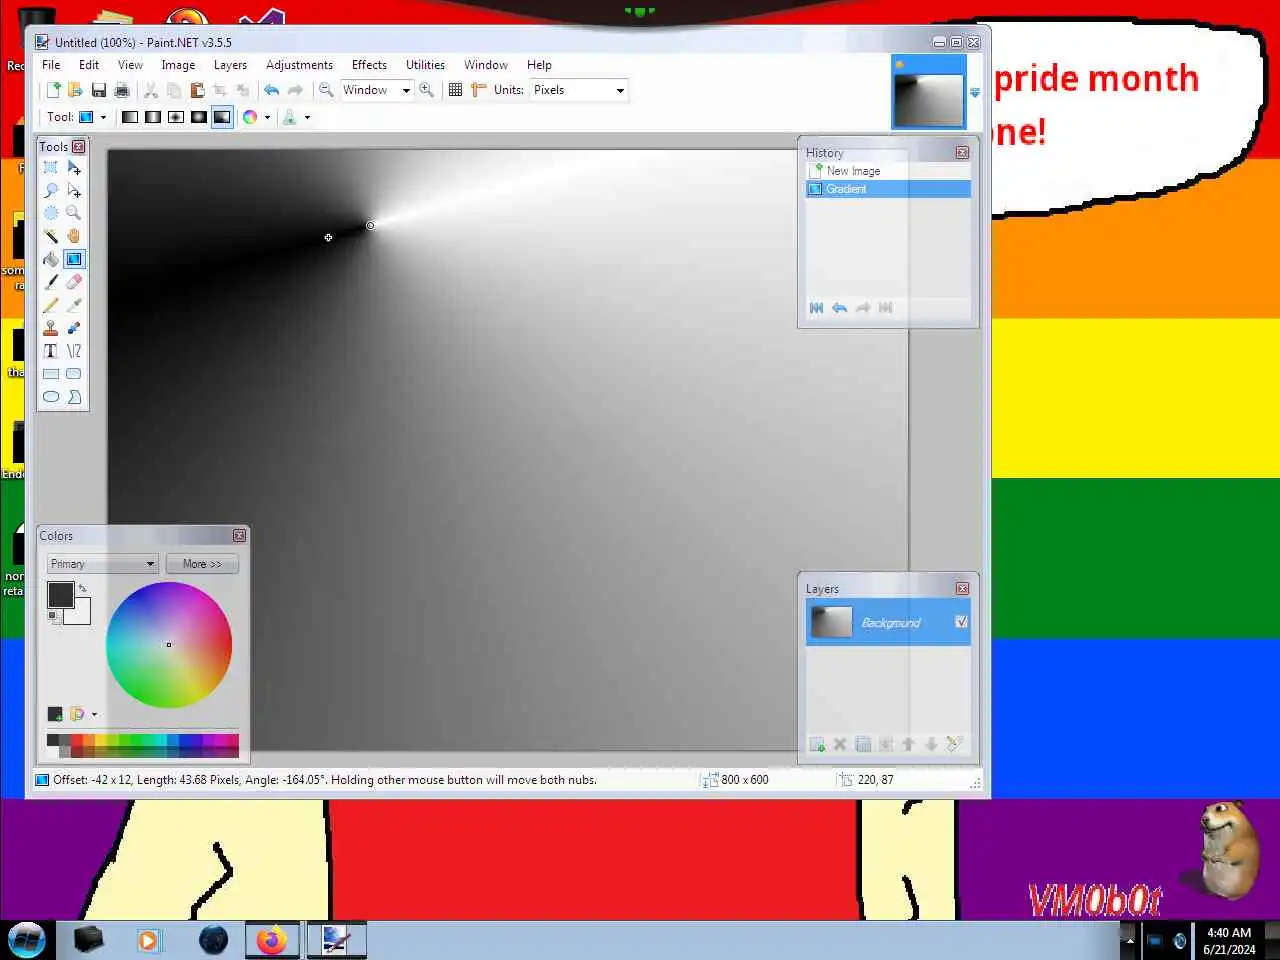Open the Image menu
Viewport: 1280px width, 960px height.
pos(178,65)
